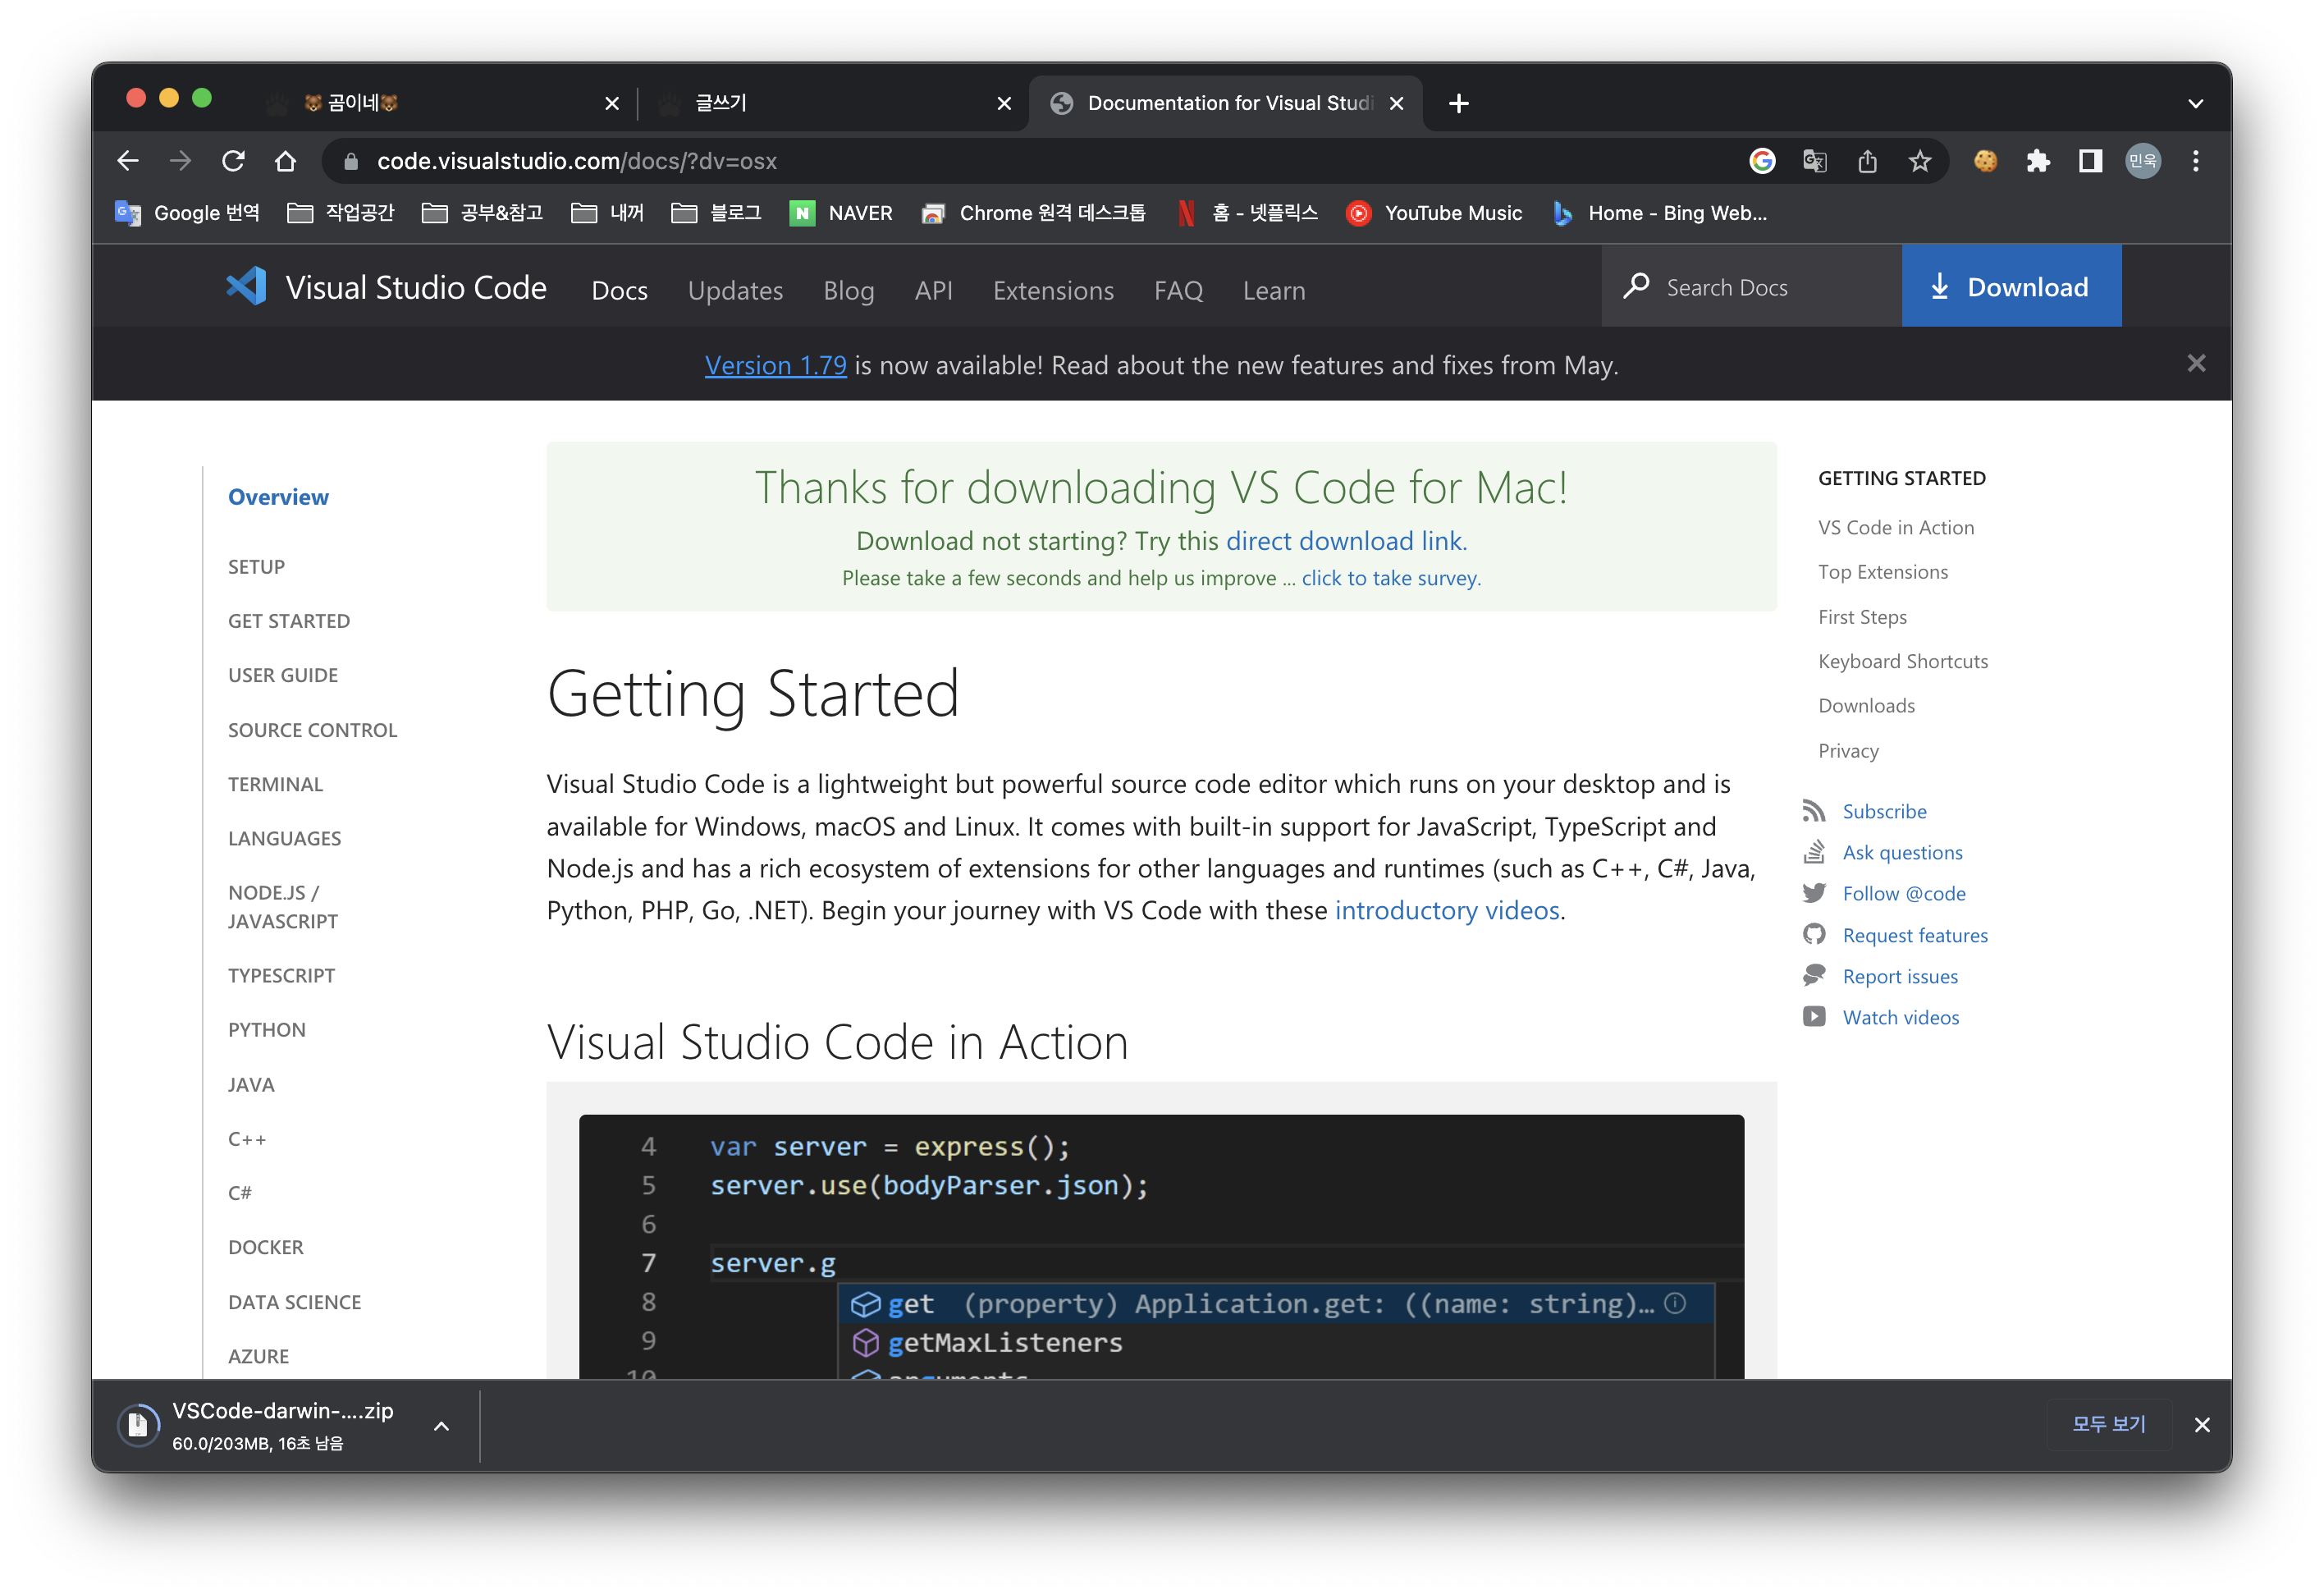The height and width of the screenshot is (1594, 2324).
Task: Click the blue Download button
Action: tap(2011, 287)
